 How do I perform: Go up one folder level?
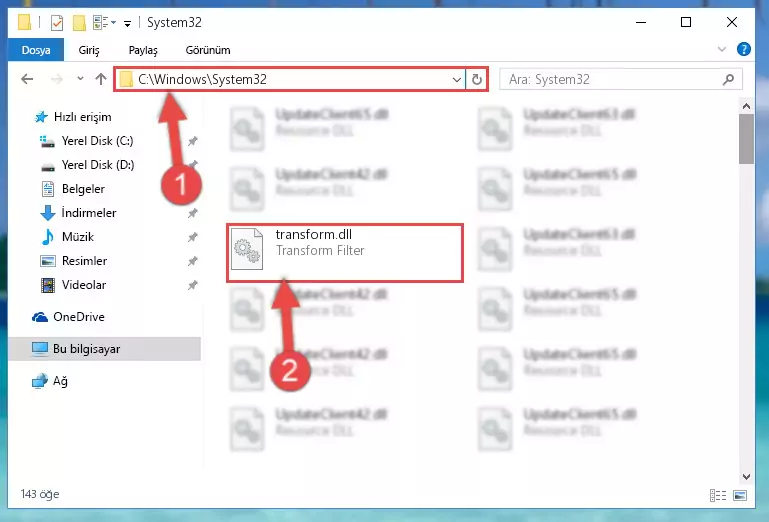pos(101,79)
